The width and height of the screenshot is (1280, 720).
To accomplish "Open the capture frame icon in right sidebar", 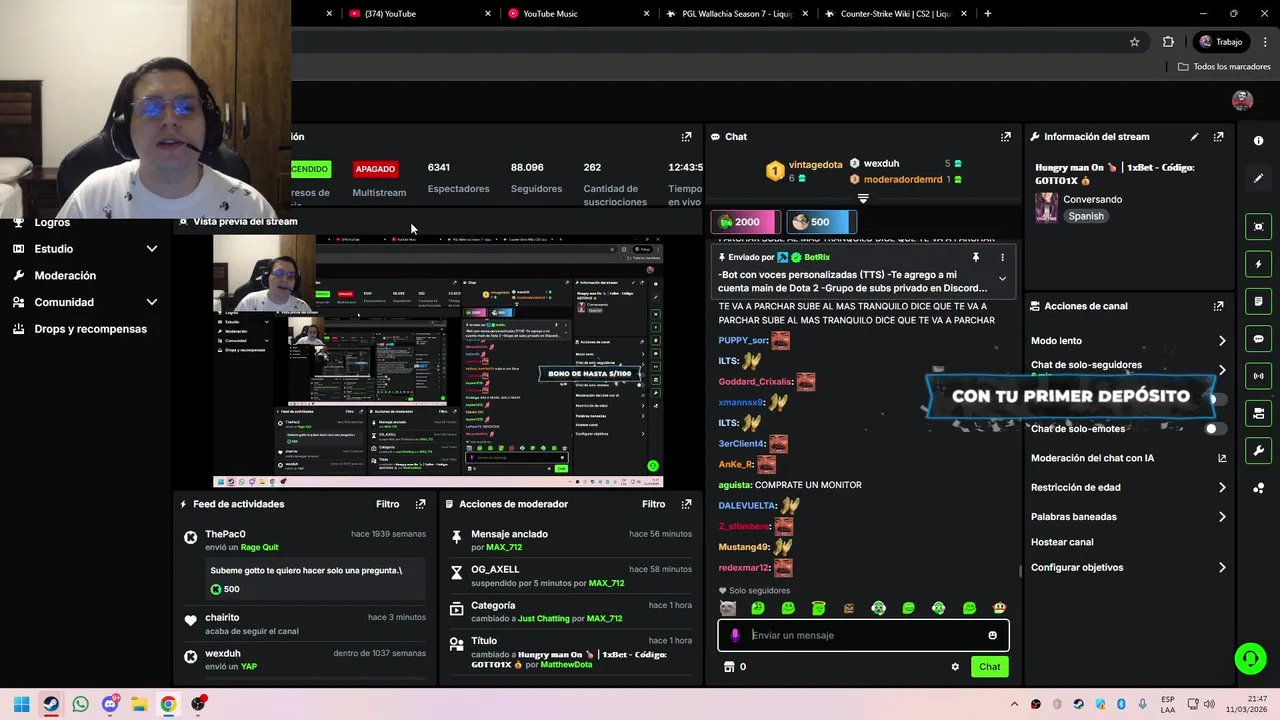I will [x=1258, y=227].
